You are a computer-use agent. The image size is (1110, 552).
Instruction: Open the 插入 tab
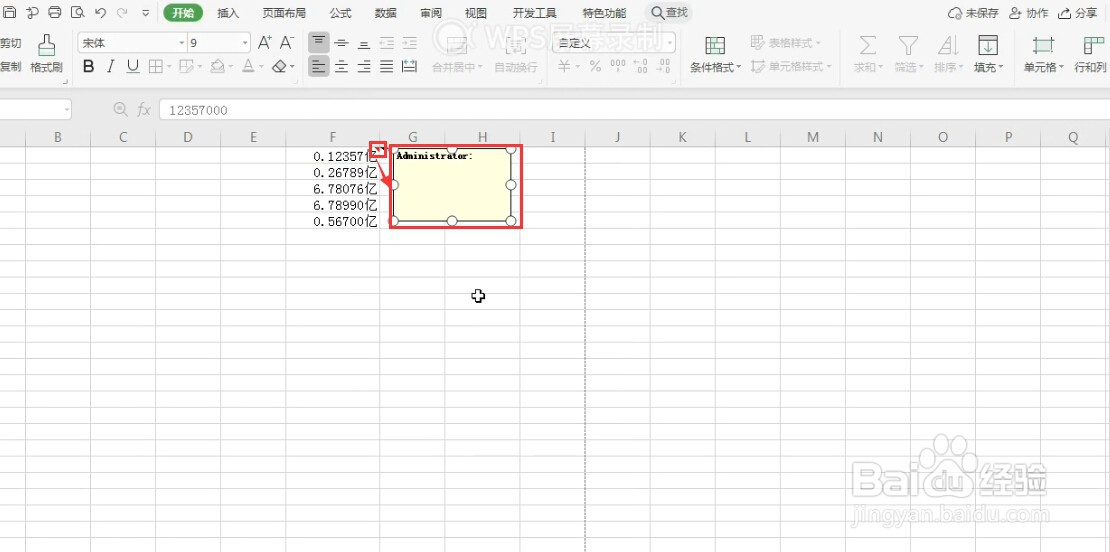[x=228, y=13]
